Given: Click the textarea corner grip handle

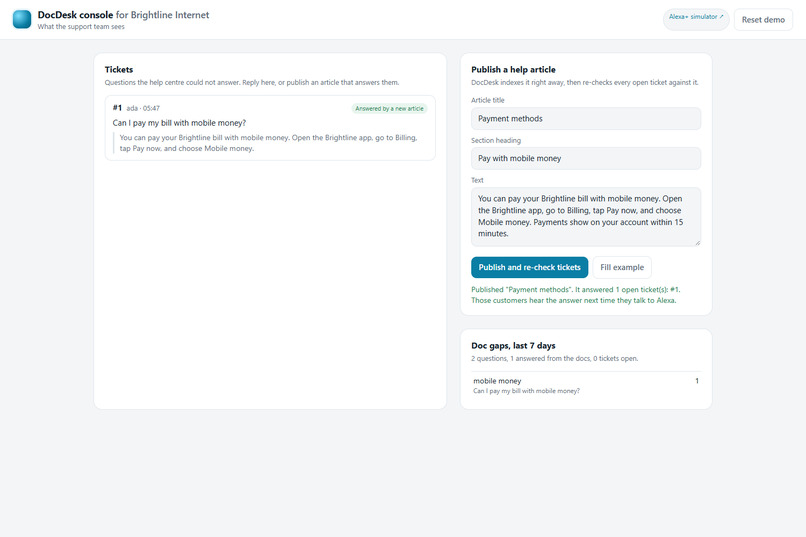Looking at the screenshot, I should [x=698, y=243].
